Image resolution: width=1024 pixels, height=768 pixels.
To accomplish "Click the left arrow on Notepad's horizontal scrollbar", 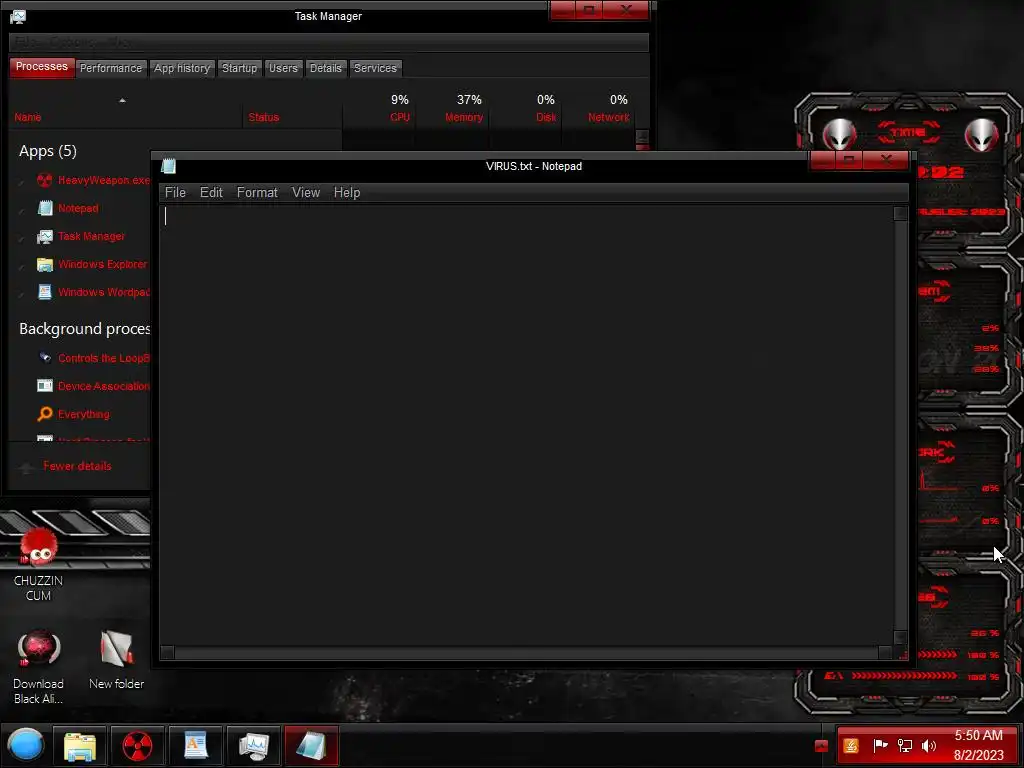I will click(167, 652).
